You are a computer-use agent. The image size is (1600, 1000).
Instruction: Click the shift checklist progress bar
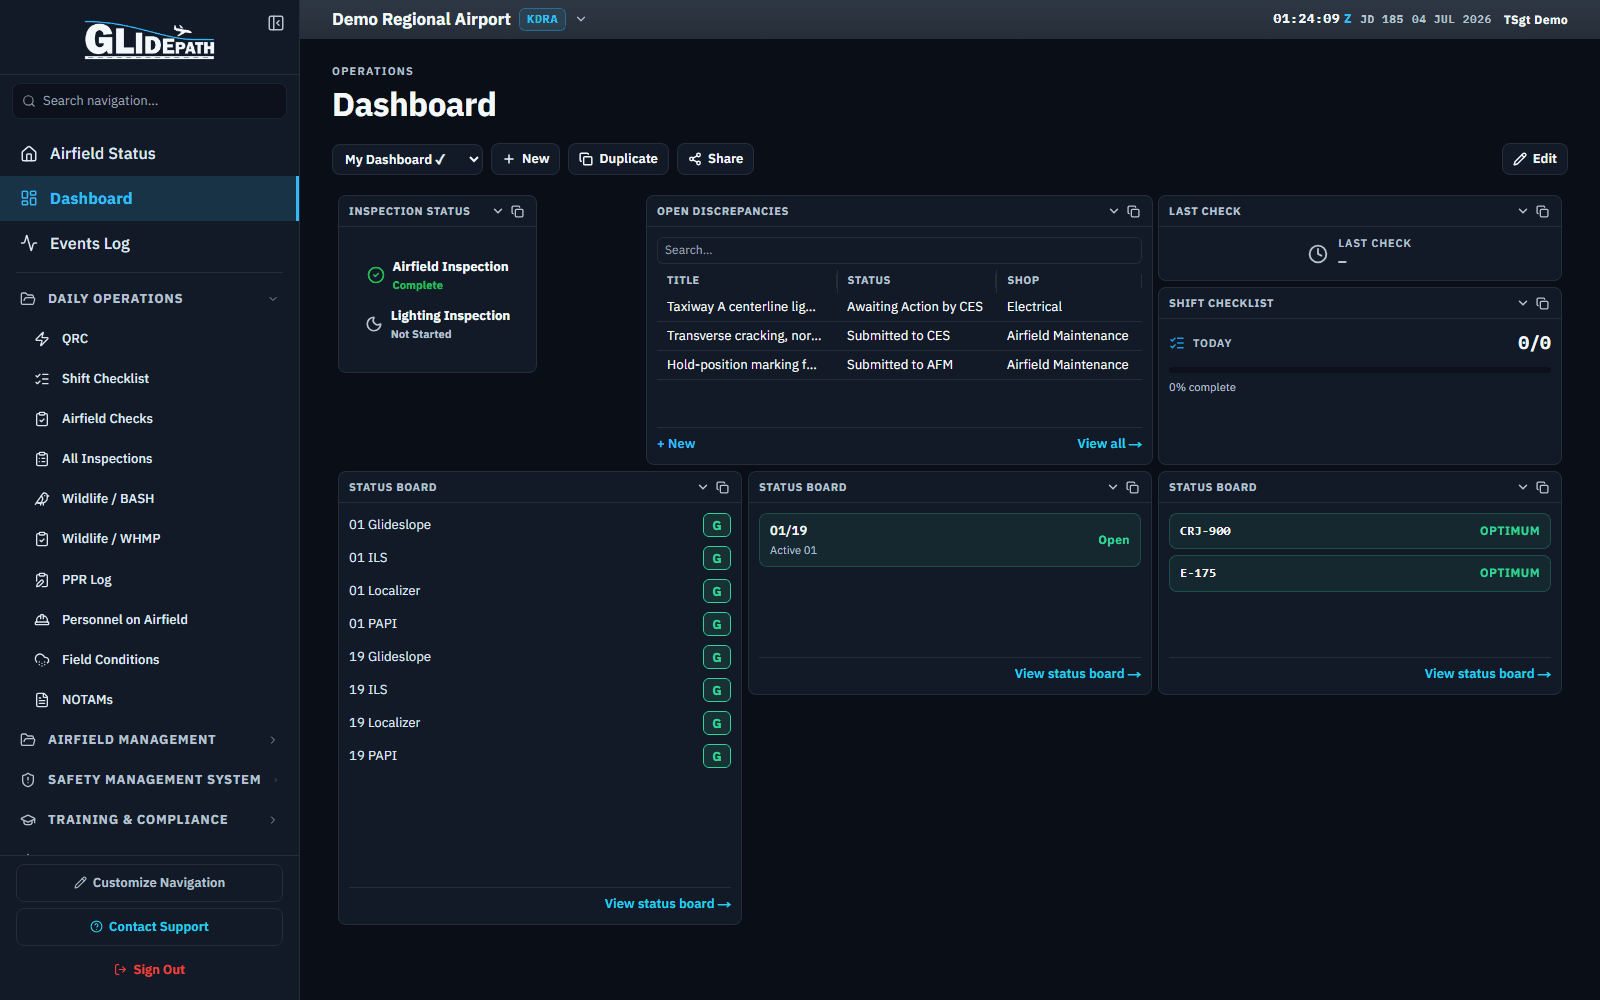1360,370
